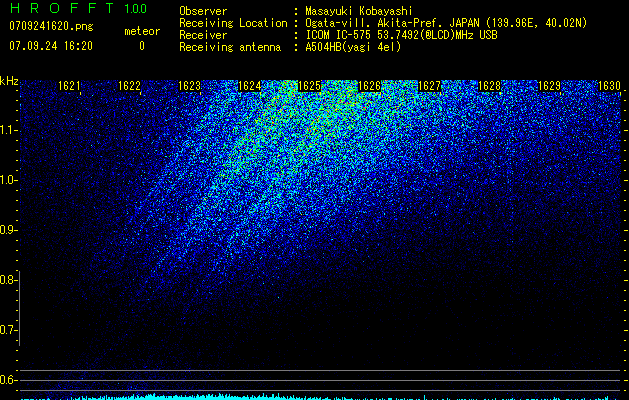This screenshot has height=400, width=629.
Task: Click the Receiving Location label
Action: (233, 23)
